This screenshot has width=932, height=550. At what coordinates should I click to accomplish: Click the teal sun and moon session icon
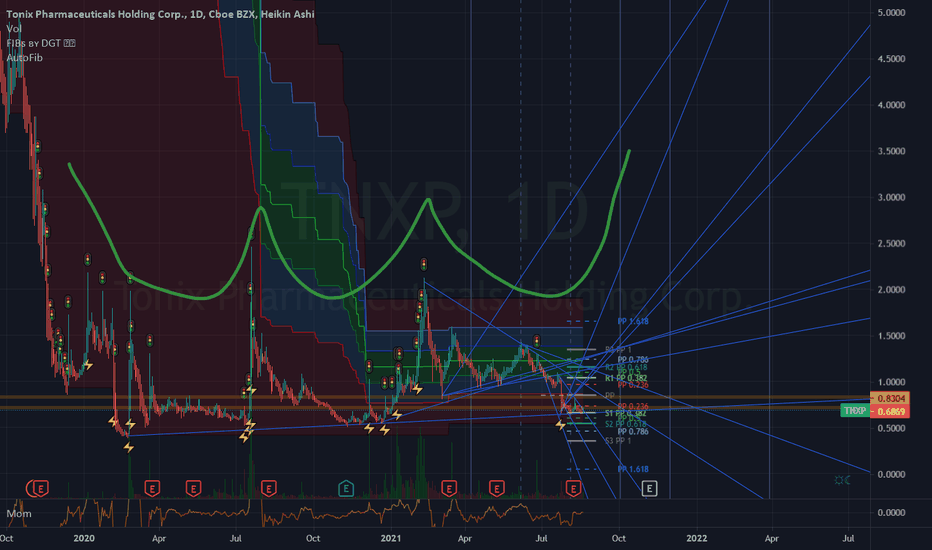tap(842, 479)
